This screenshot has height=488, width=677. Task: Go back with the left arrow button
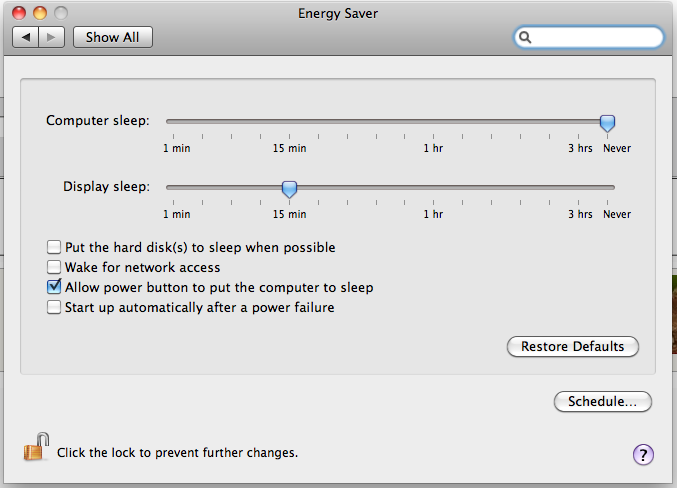pyautogui.click(x=25, y=37)
